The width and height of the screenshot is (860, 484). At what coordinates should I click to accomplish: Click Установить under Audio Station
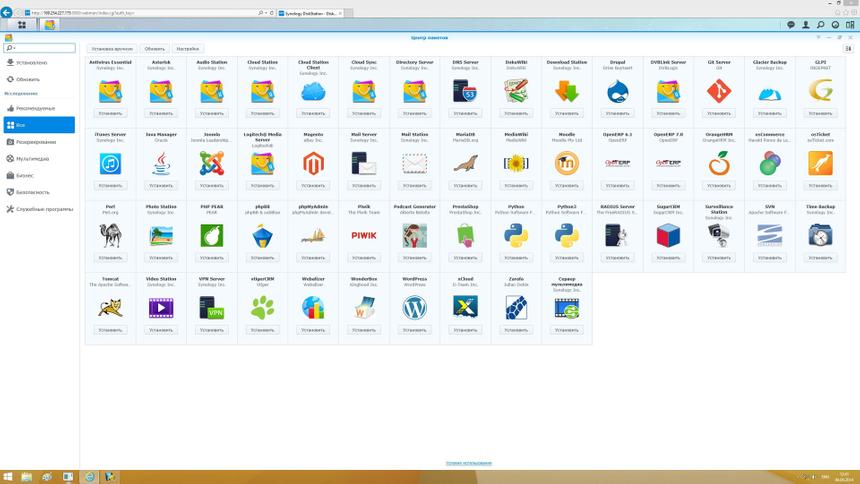click(x=212, y=114)
